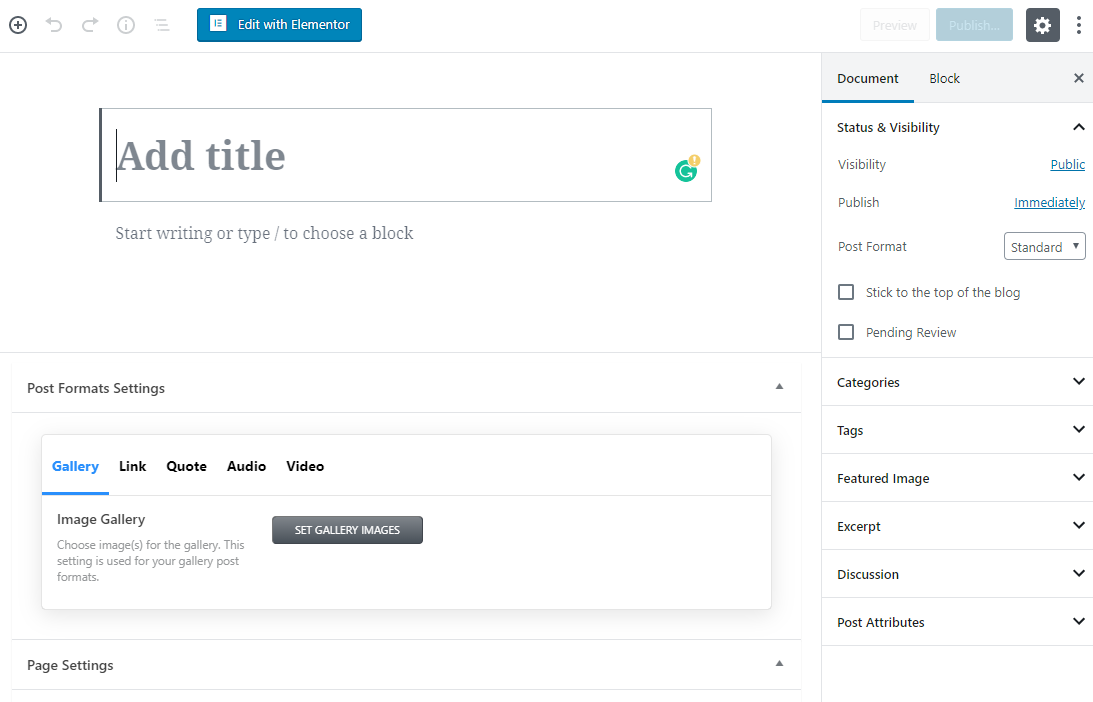The image size is (1093, 702).
Task: Collapse the Post Formats Settings metabox
Action: (779, 387)
